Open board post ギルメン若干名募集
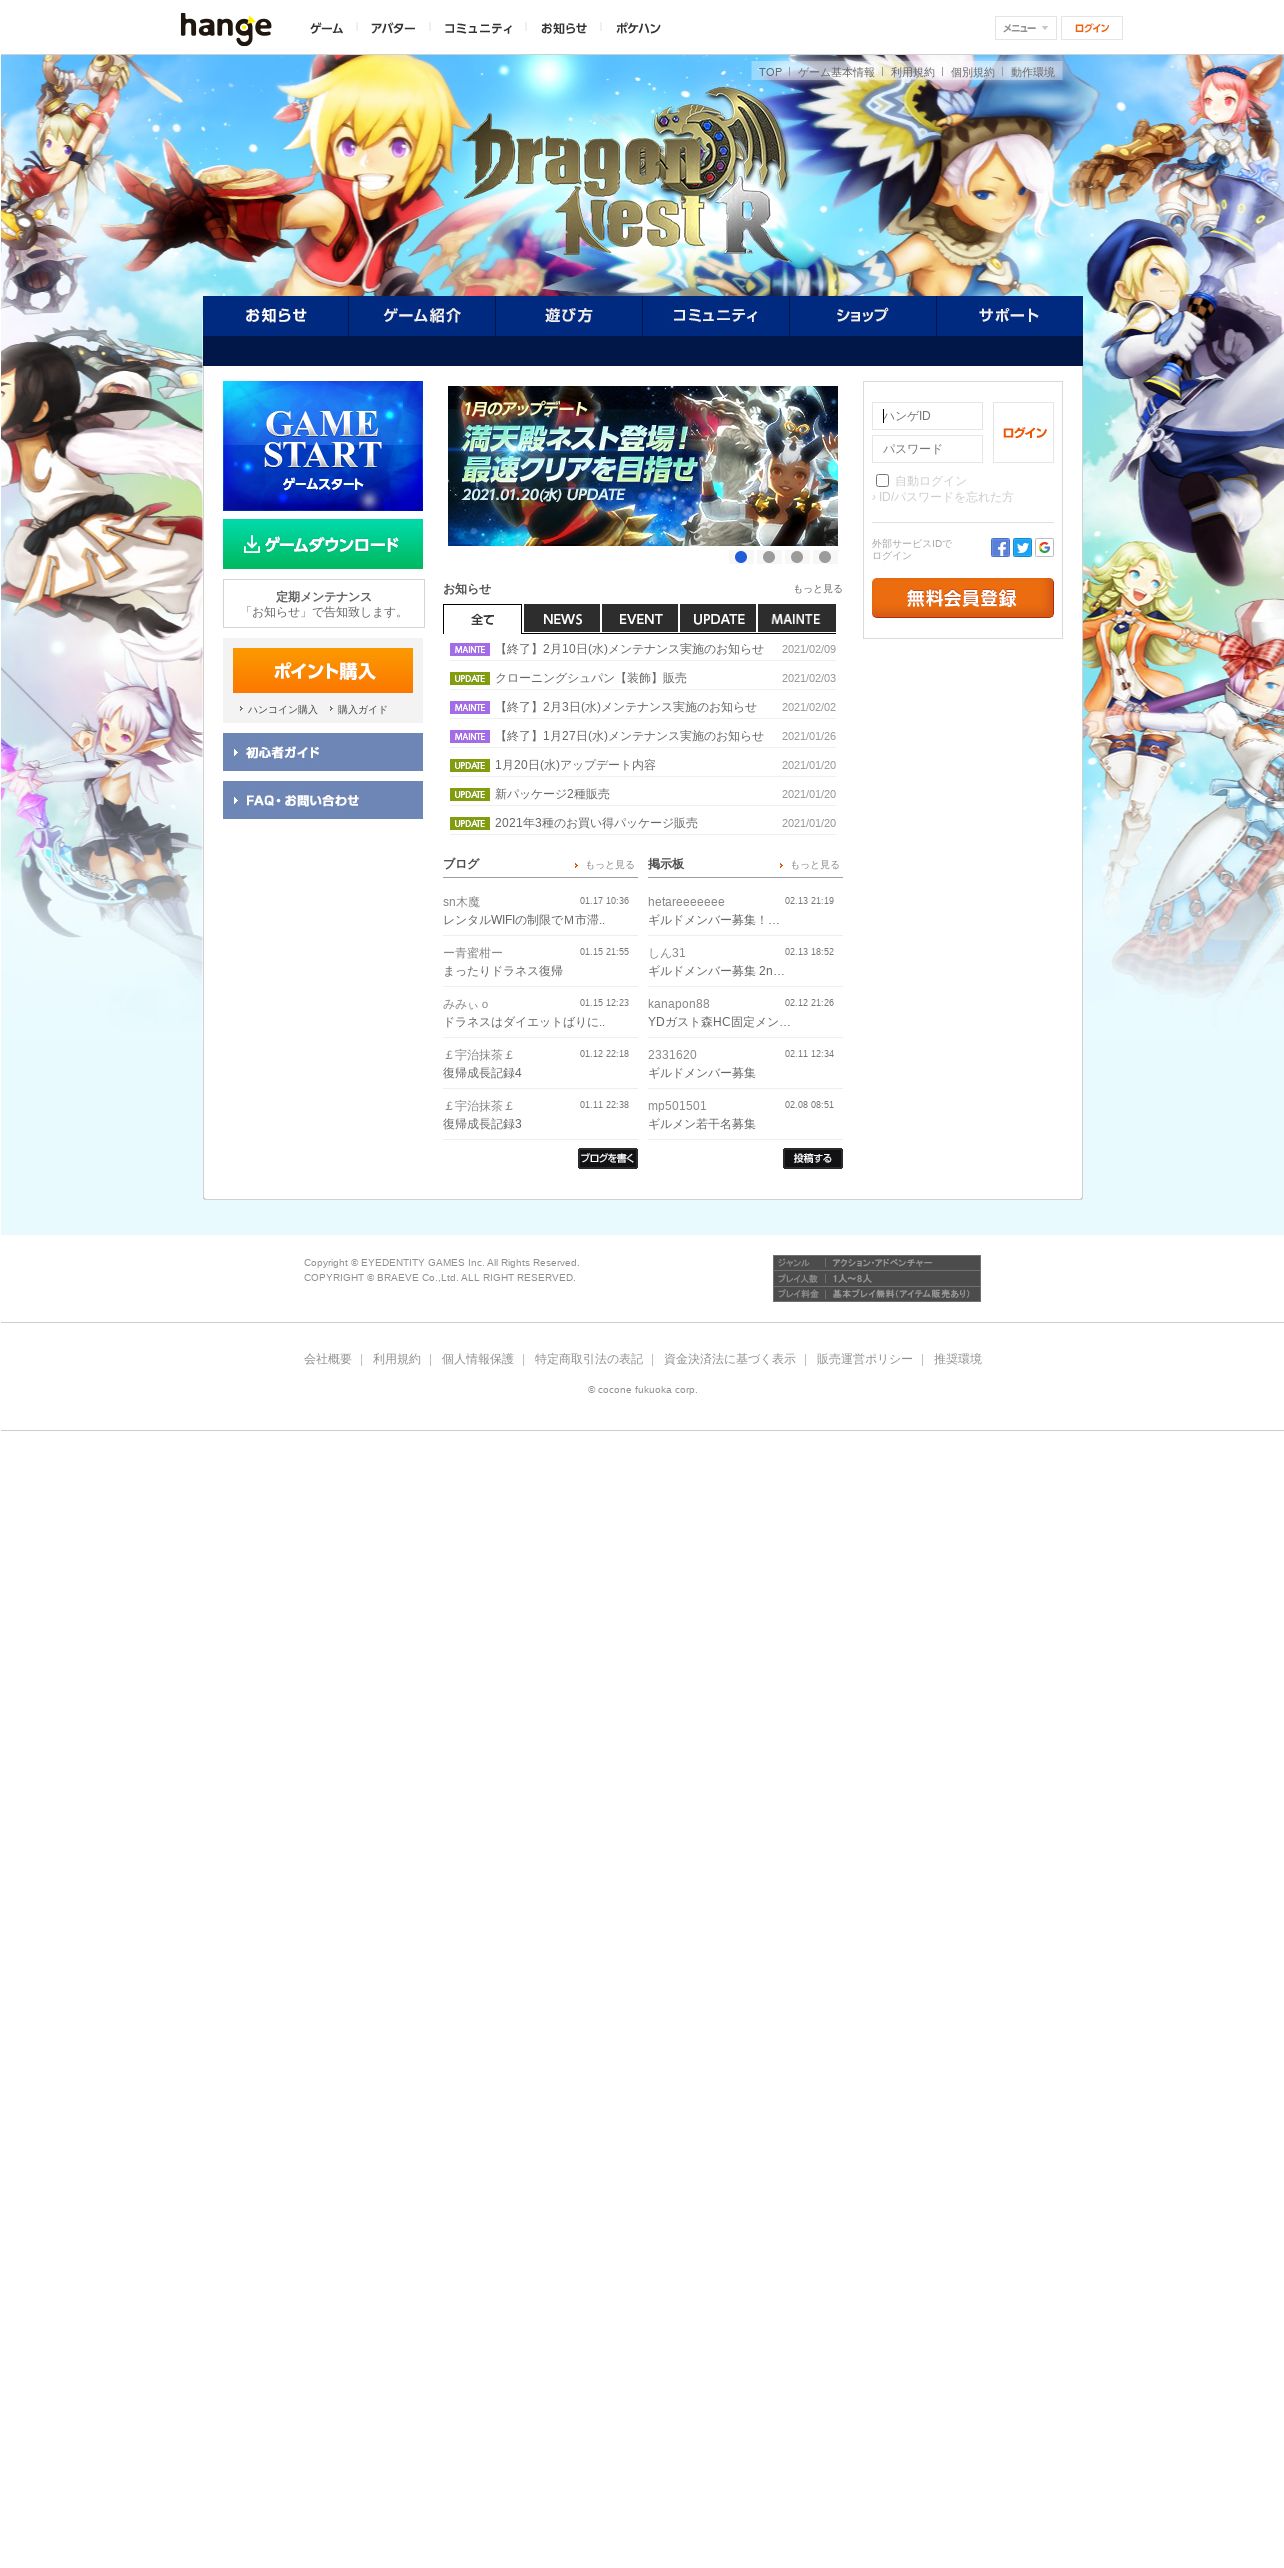 [702, 1124]
